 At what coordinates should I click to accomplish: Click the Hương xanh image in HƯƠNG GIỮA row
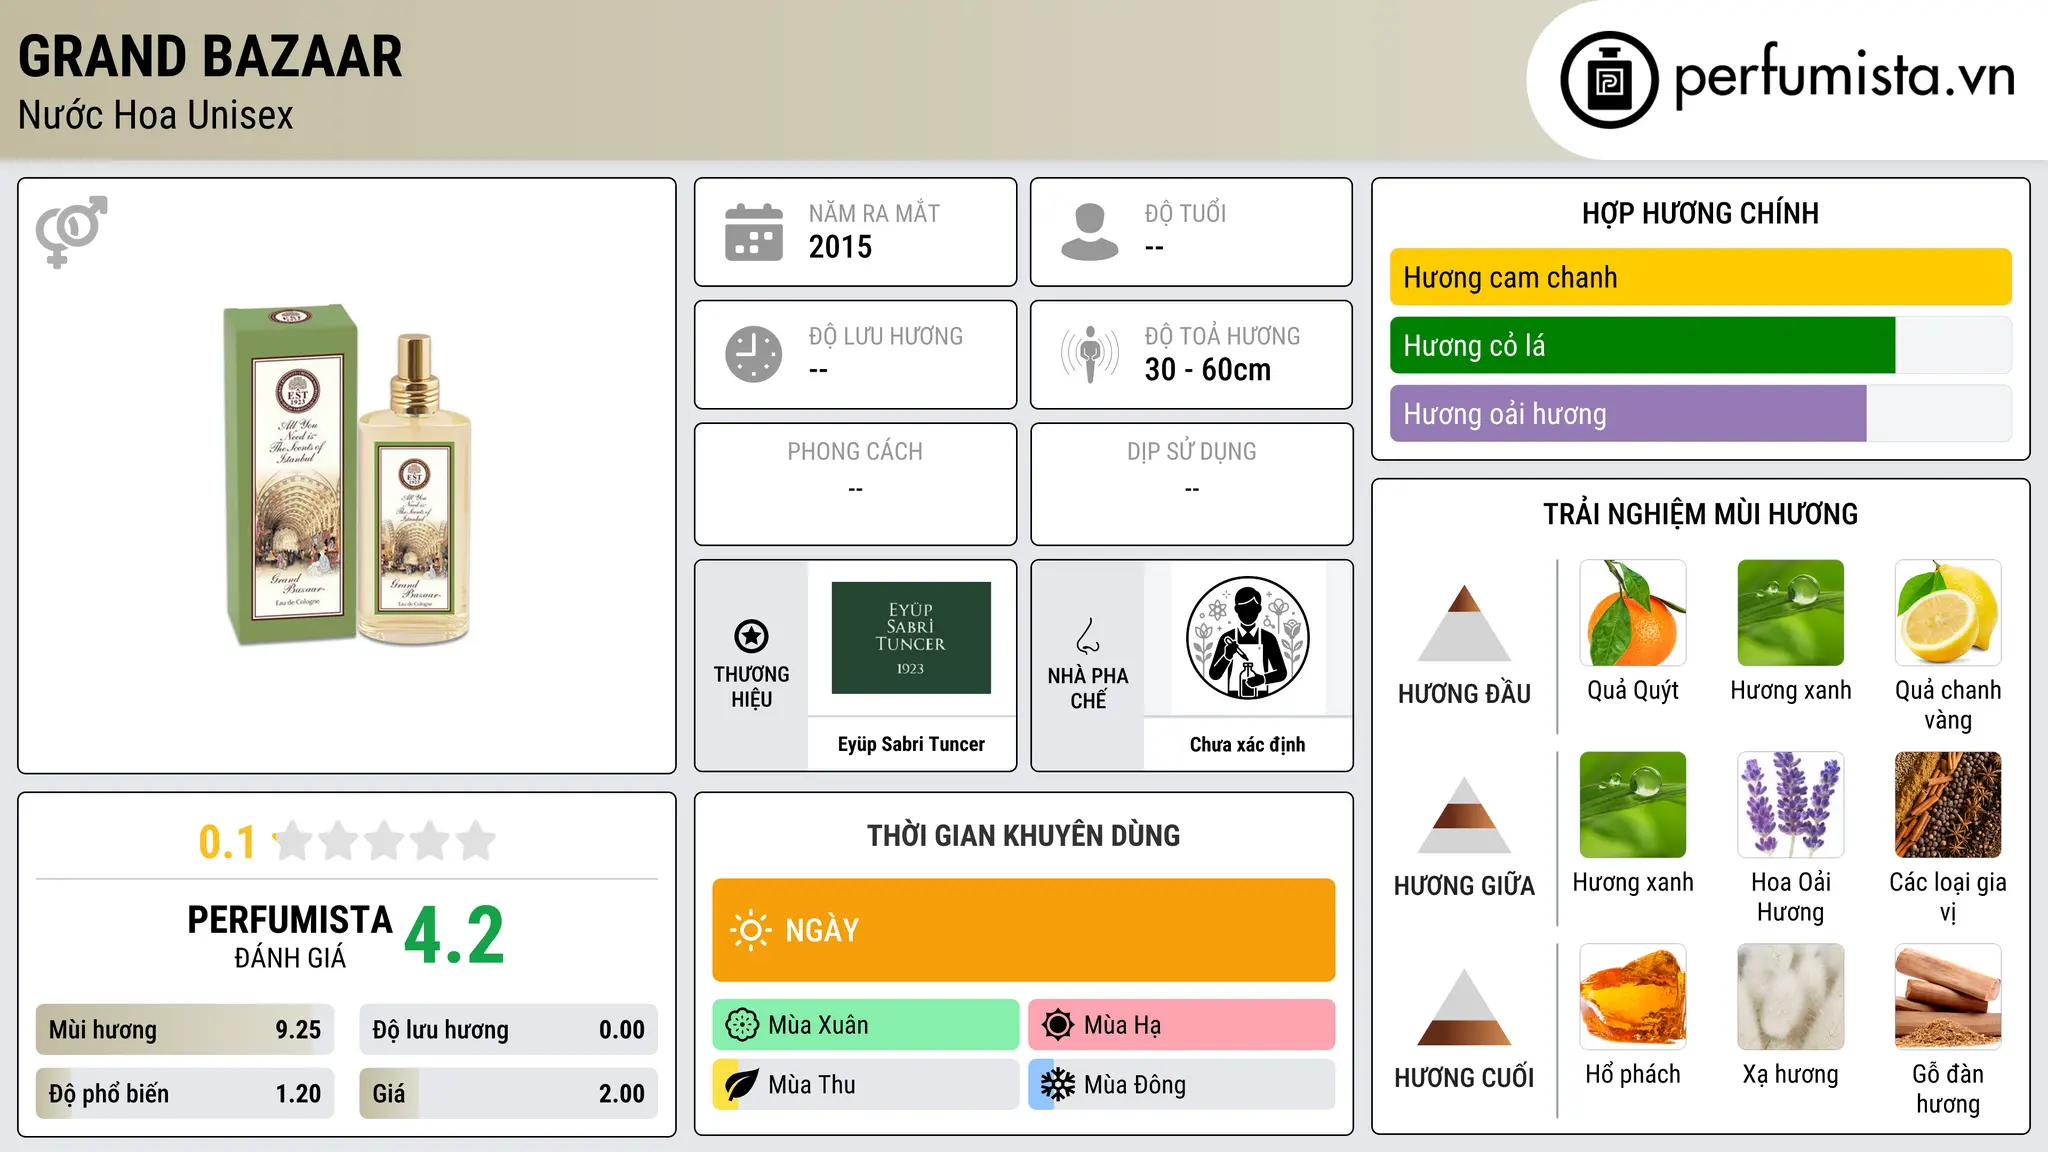click(x=1633, y=805)
